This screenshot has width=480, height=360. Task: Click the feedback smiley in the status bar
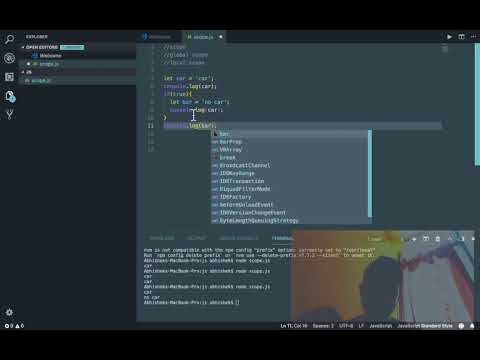click(x=461, y=326)
